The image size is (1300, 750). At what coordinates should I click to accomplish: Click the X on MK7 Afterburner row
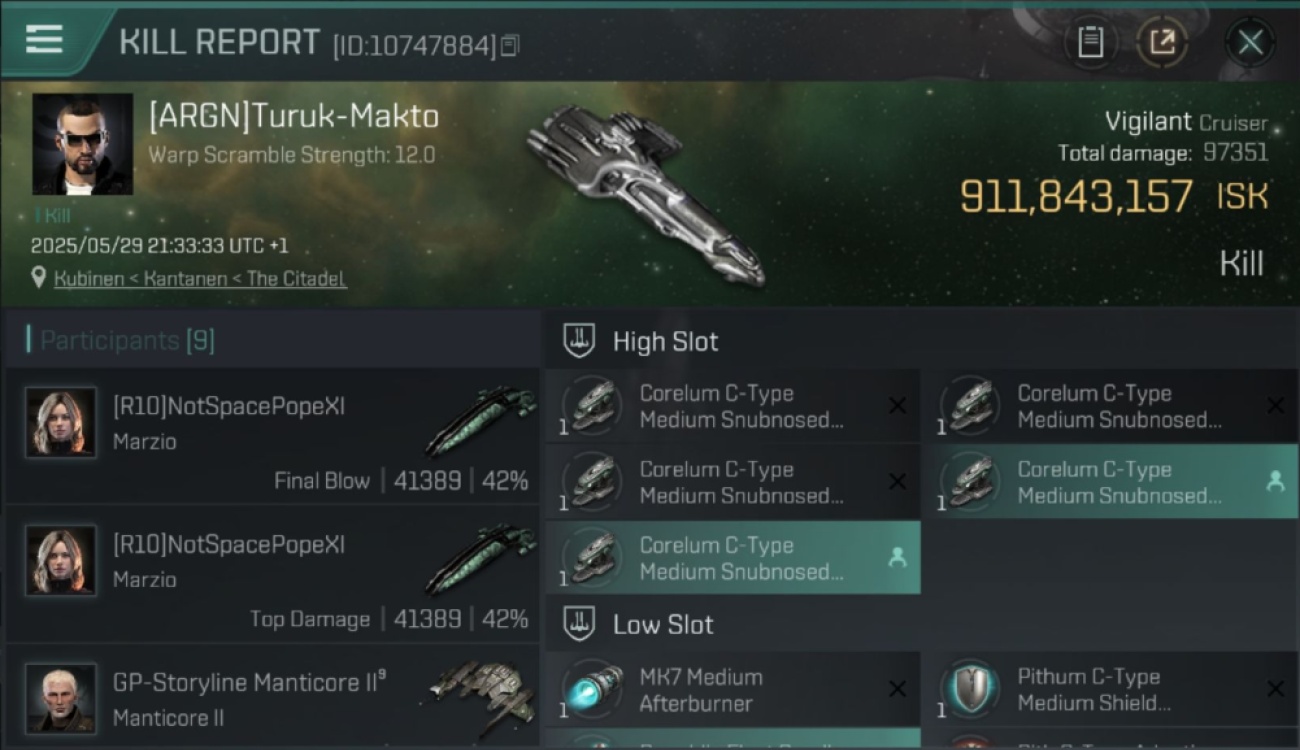tap(897, 689)
